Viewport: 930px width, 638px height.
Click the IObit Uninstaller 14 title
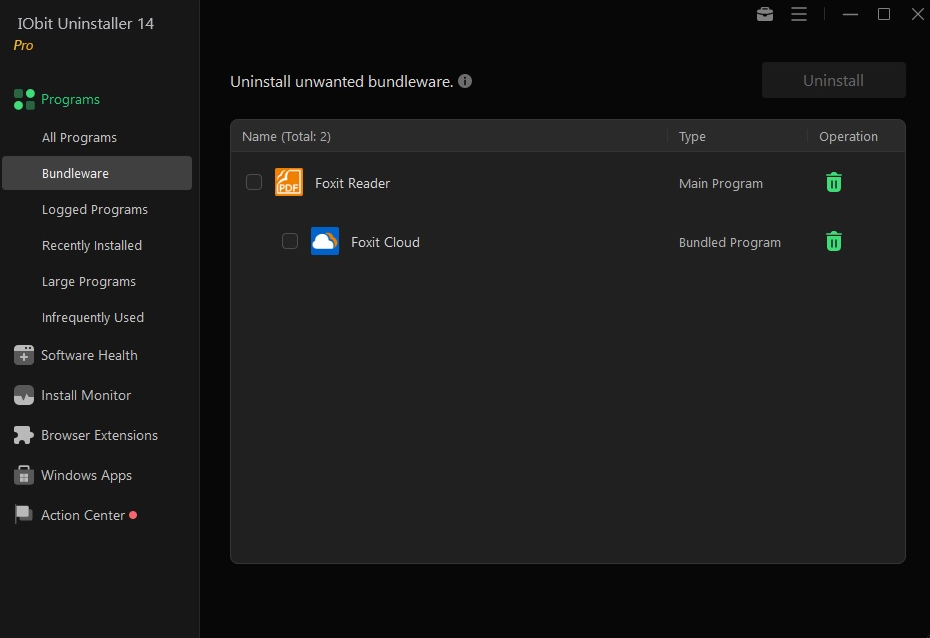85,24
